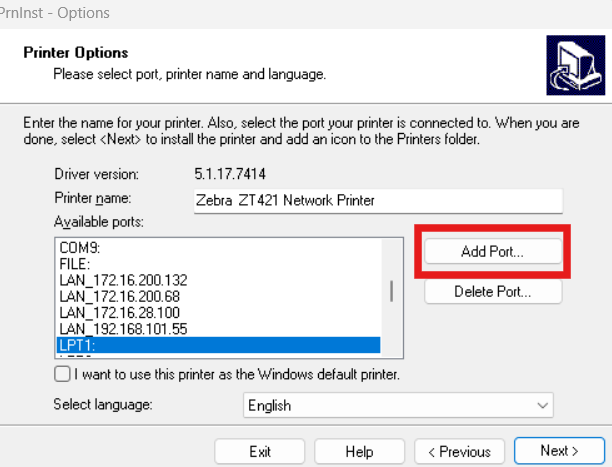The width and height of the screenshot is (612, 467).
Task: Enable Windows default printer checkbox
Action: (63, 374)
